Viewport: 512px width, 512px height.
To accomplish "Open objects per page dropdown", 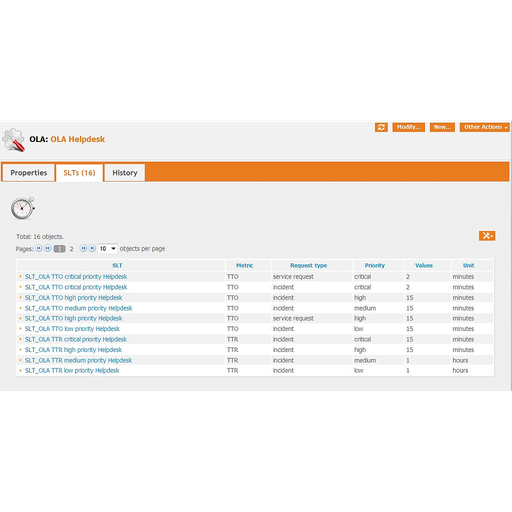I will click(107, 249).
